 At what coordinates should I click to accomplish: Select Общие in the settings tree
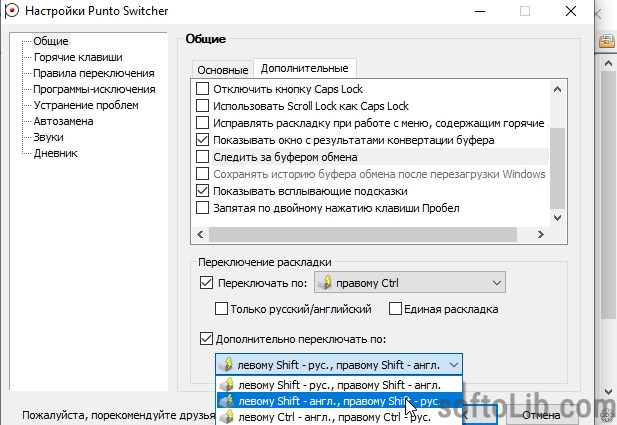click(x=51, y=41)
